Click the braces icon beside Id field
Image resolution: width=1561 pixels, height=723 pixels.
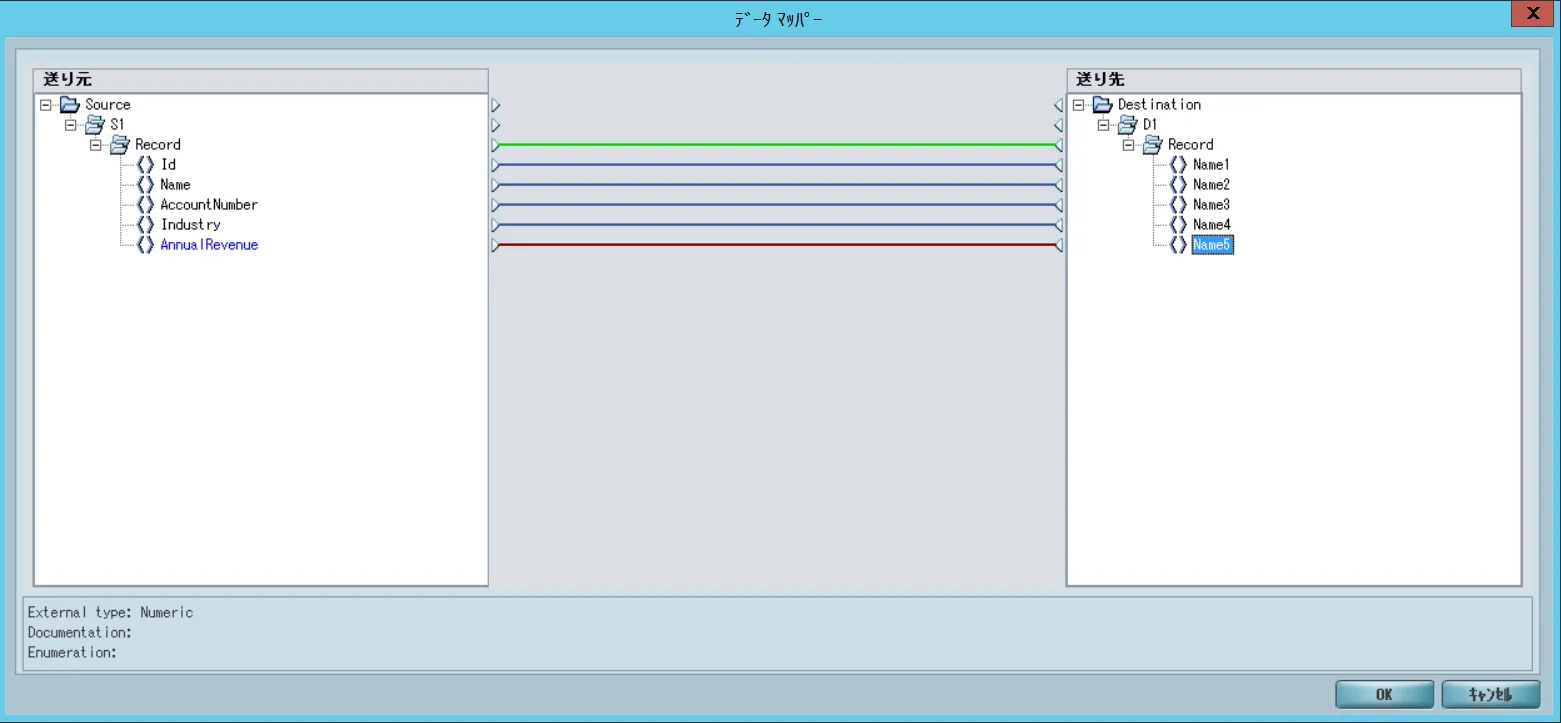(x=145, y=165)
